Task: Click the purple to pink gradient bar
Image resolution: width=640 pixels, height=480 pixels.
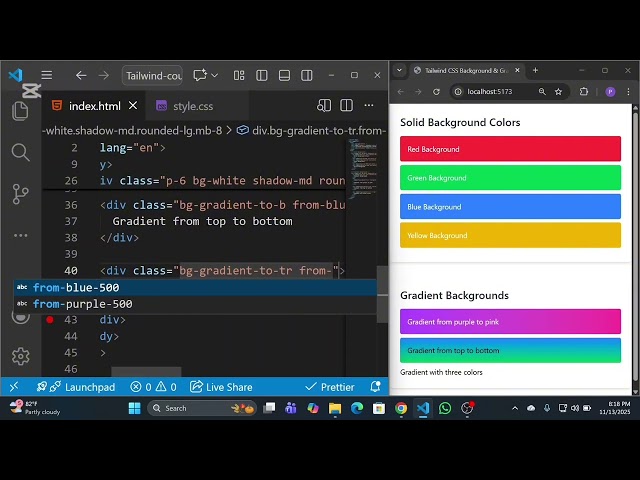Action: [x=510, y=322]
